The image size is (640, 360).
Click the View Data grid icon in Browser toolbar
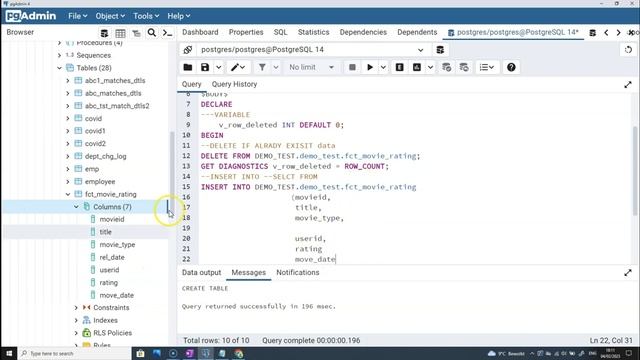pos(120,33)
